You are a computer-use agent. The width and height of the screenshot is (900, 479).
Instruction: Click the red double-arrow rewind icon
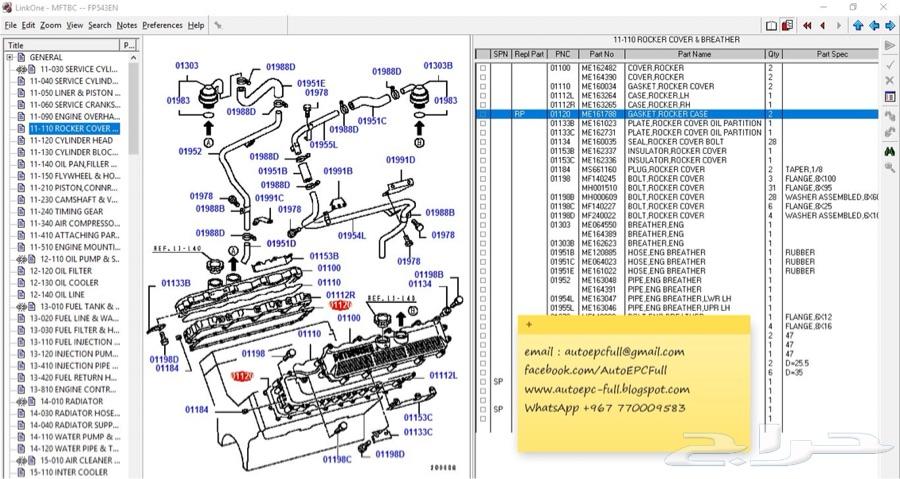click(808, 26)
